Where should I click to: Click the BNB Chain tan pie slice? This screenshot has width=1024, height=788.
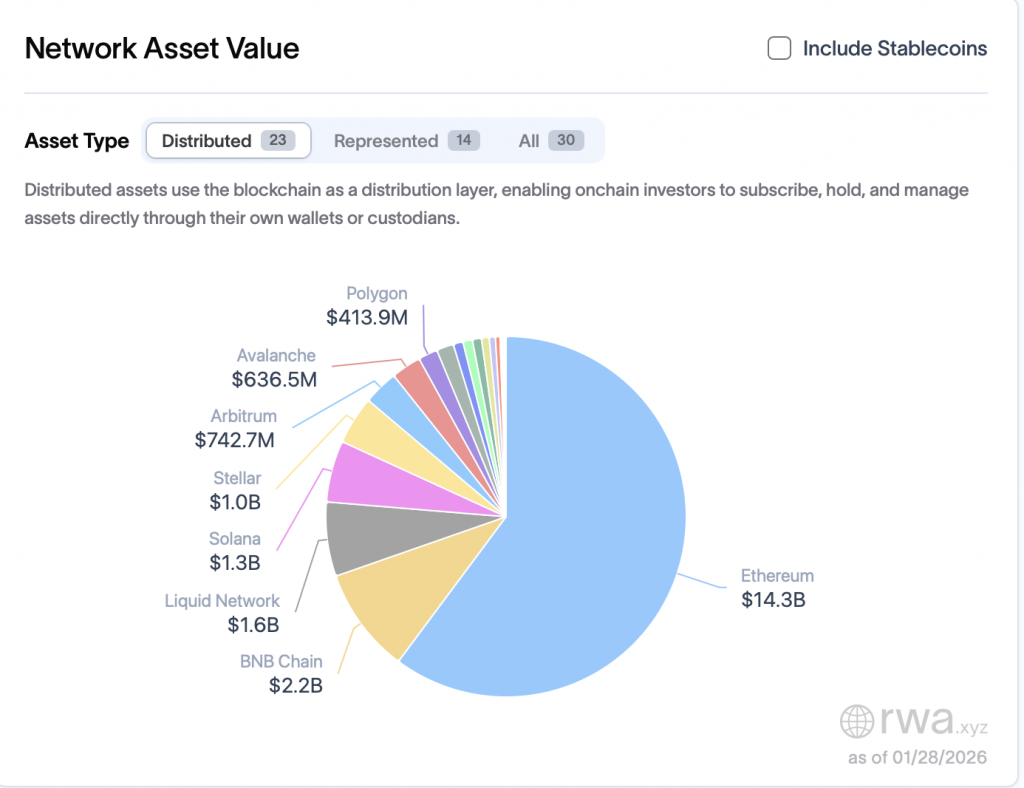click(400, 600)
